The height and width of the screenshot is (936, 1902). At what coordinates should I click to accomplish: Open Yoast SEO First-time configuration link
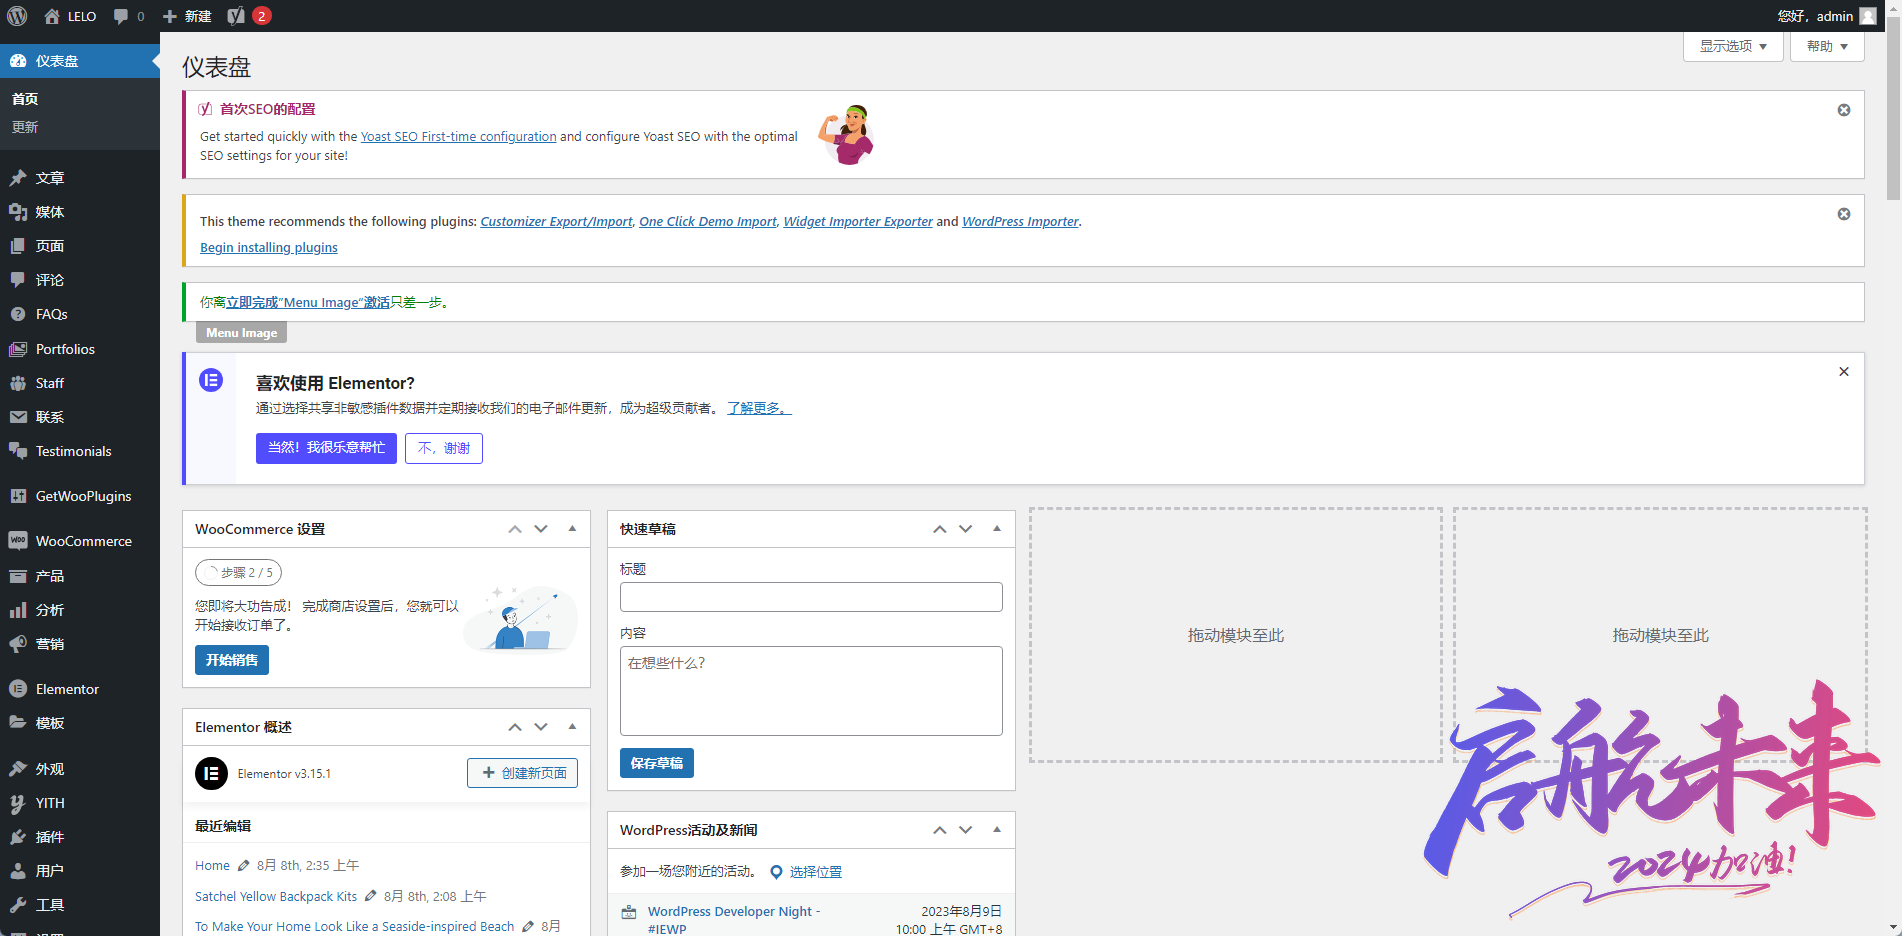(x=458, y=137)
